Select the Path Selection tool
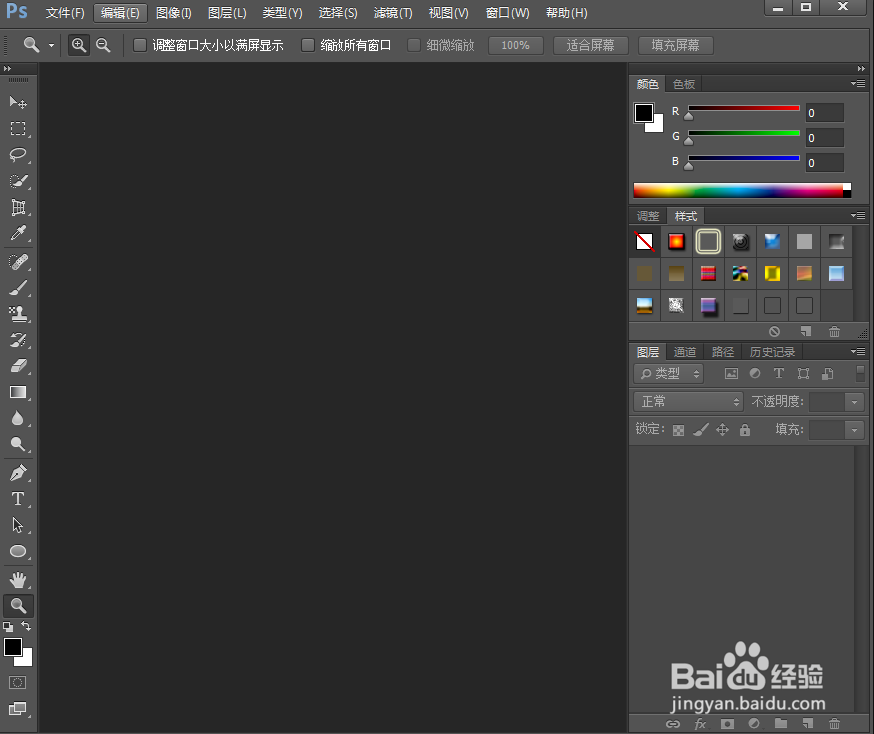 coord(18,525)
